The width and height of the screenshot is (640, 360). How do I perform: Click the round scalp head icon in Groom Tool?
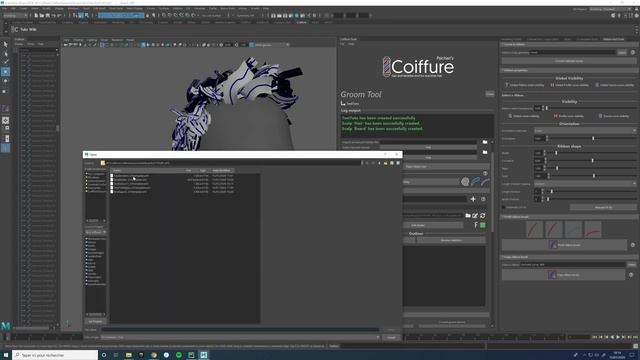pyautogui.click(x=465, y=182)
